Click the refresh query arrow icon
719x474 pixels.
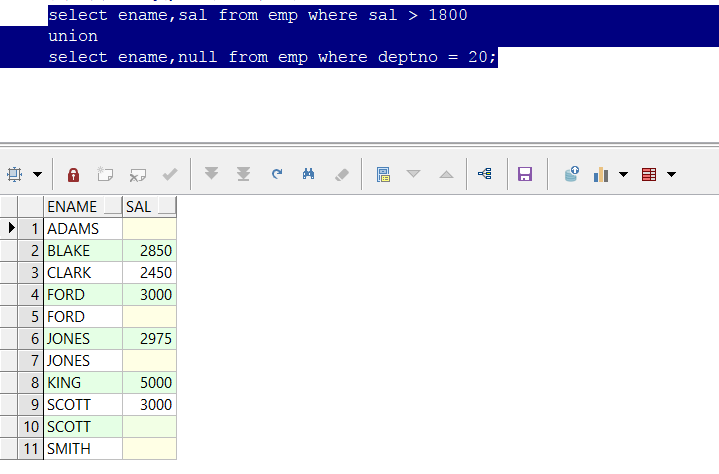point(277,173)
